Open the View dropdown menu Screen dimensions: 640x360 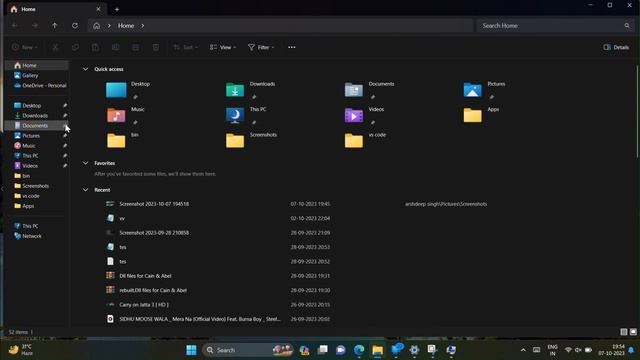(x=223, y=47)
